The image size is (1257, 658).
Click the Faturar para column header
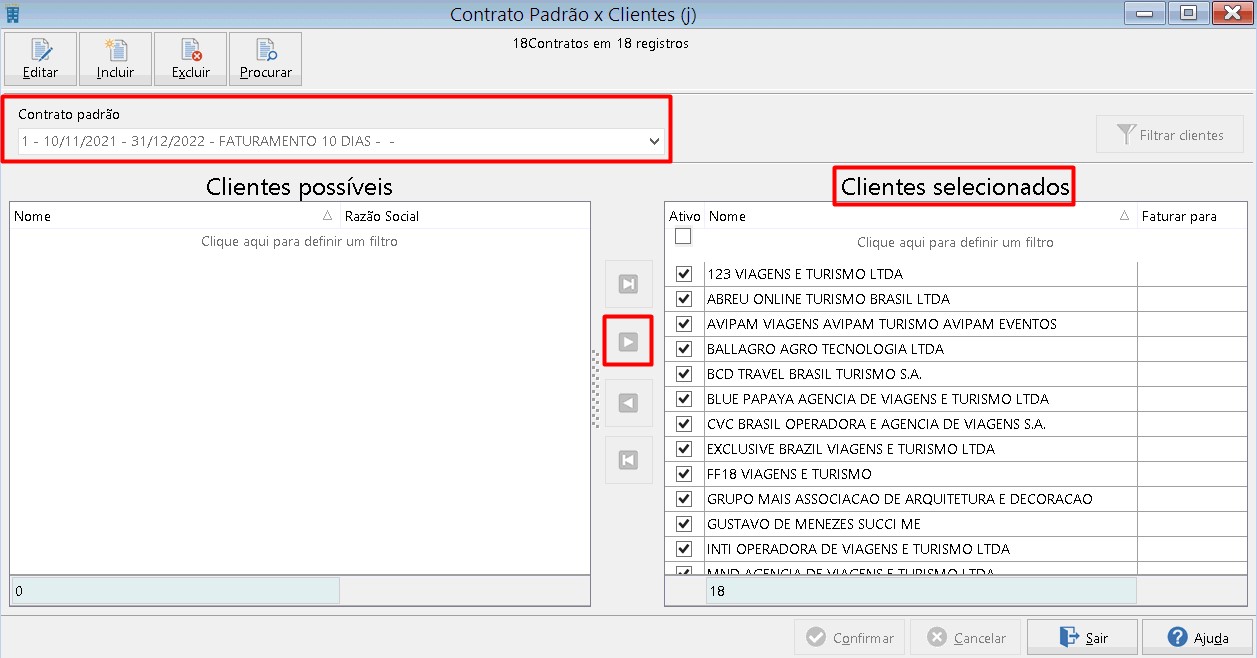coord(1192,216)
